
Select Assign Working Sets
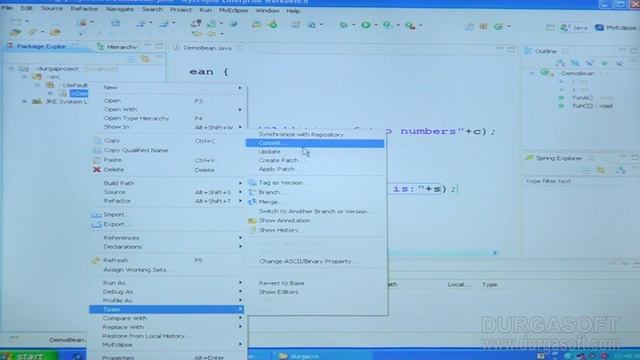(x=138, y=270)
